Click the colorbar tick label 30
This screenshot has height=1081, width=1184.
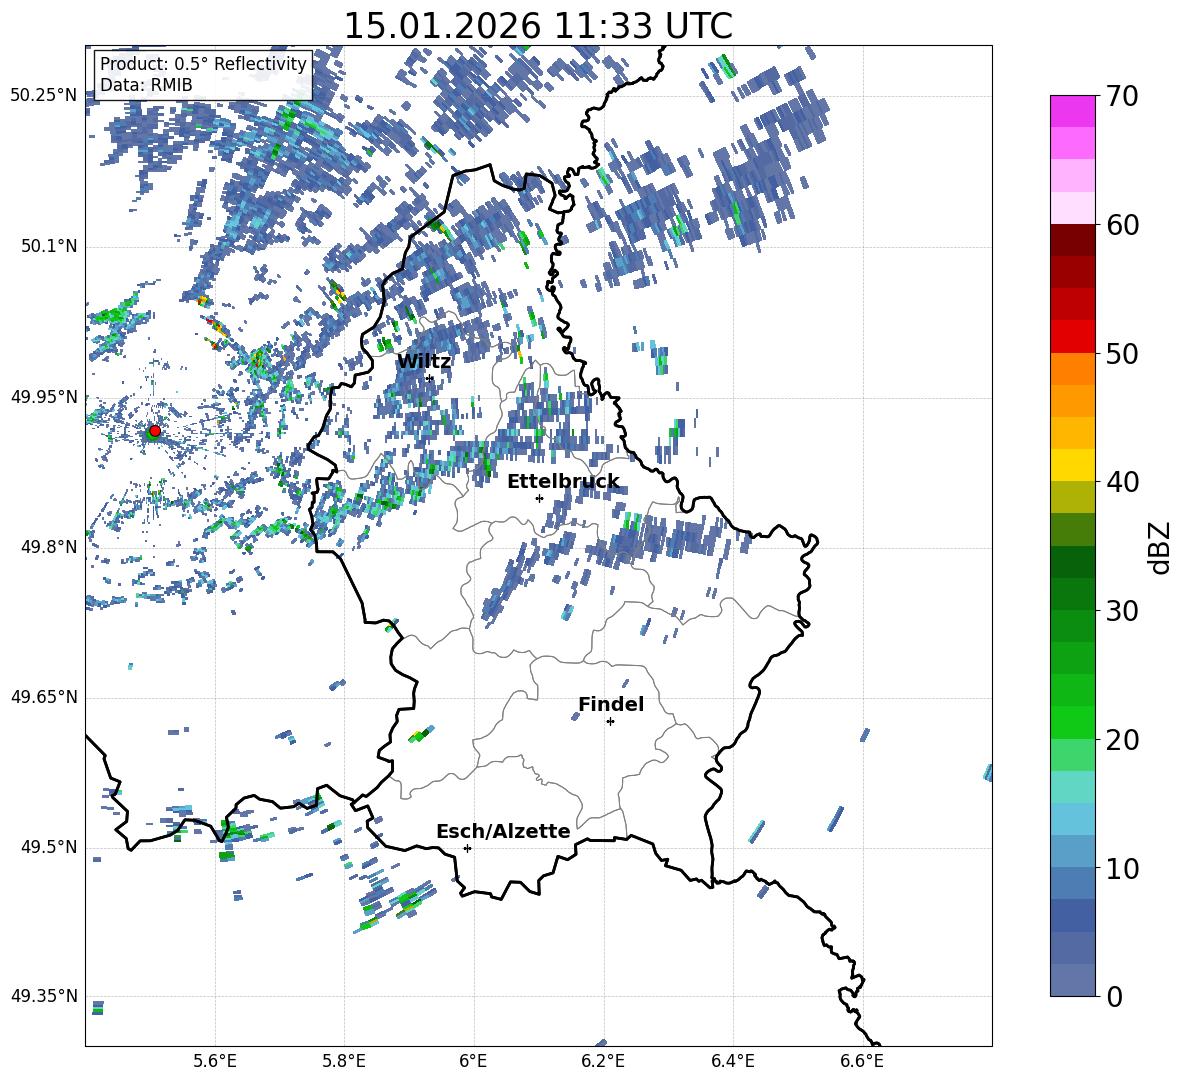pyautogui.click(x=1122, y=611)
